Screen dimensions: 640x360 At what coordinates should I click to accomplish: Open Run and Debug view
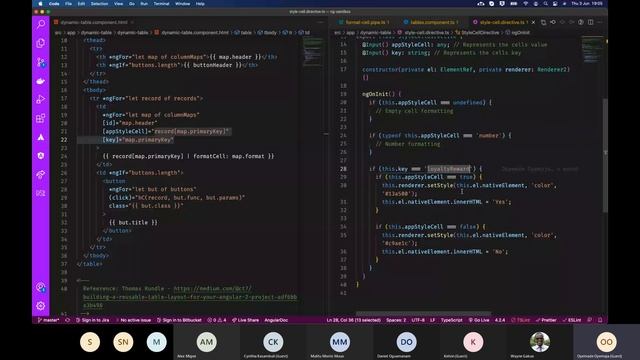(41, 100)
